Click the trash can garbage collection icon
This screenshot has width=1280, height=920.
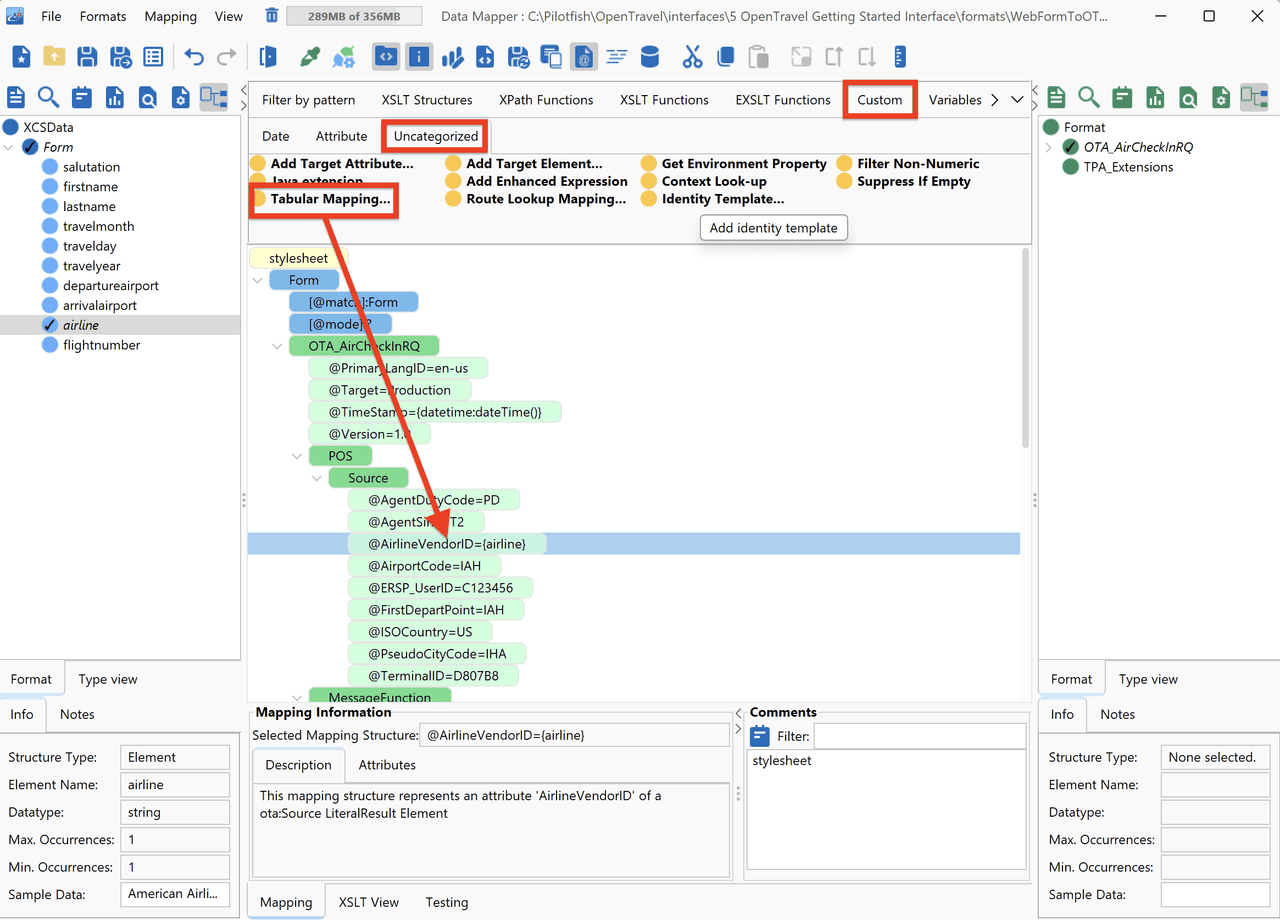pyautogui.click(x=272, y=16)
